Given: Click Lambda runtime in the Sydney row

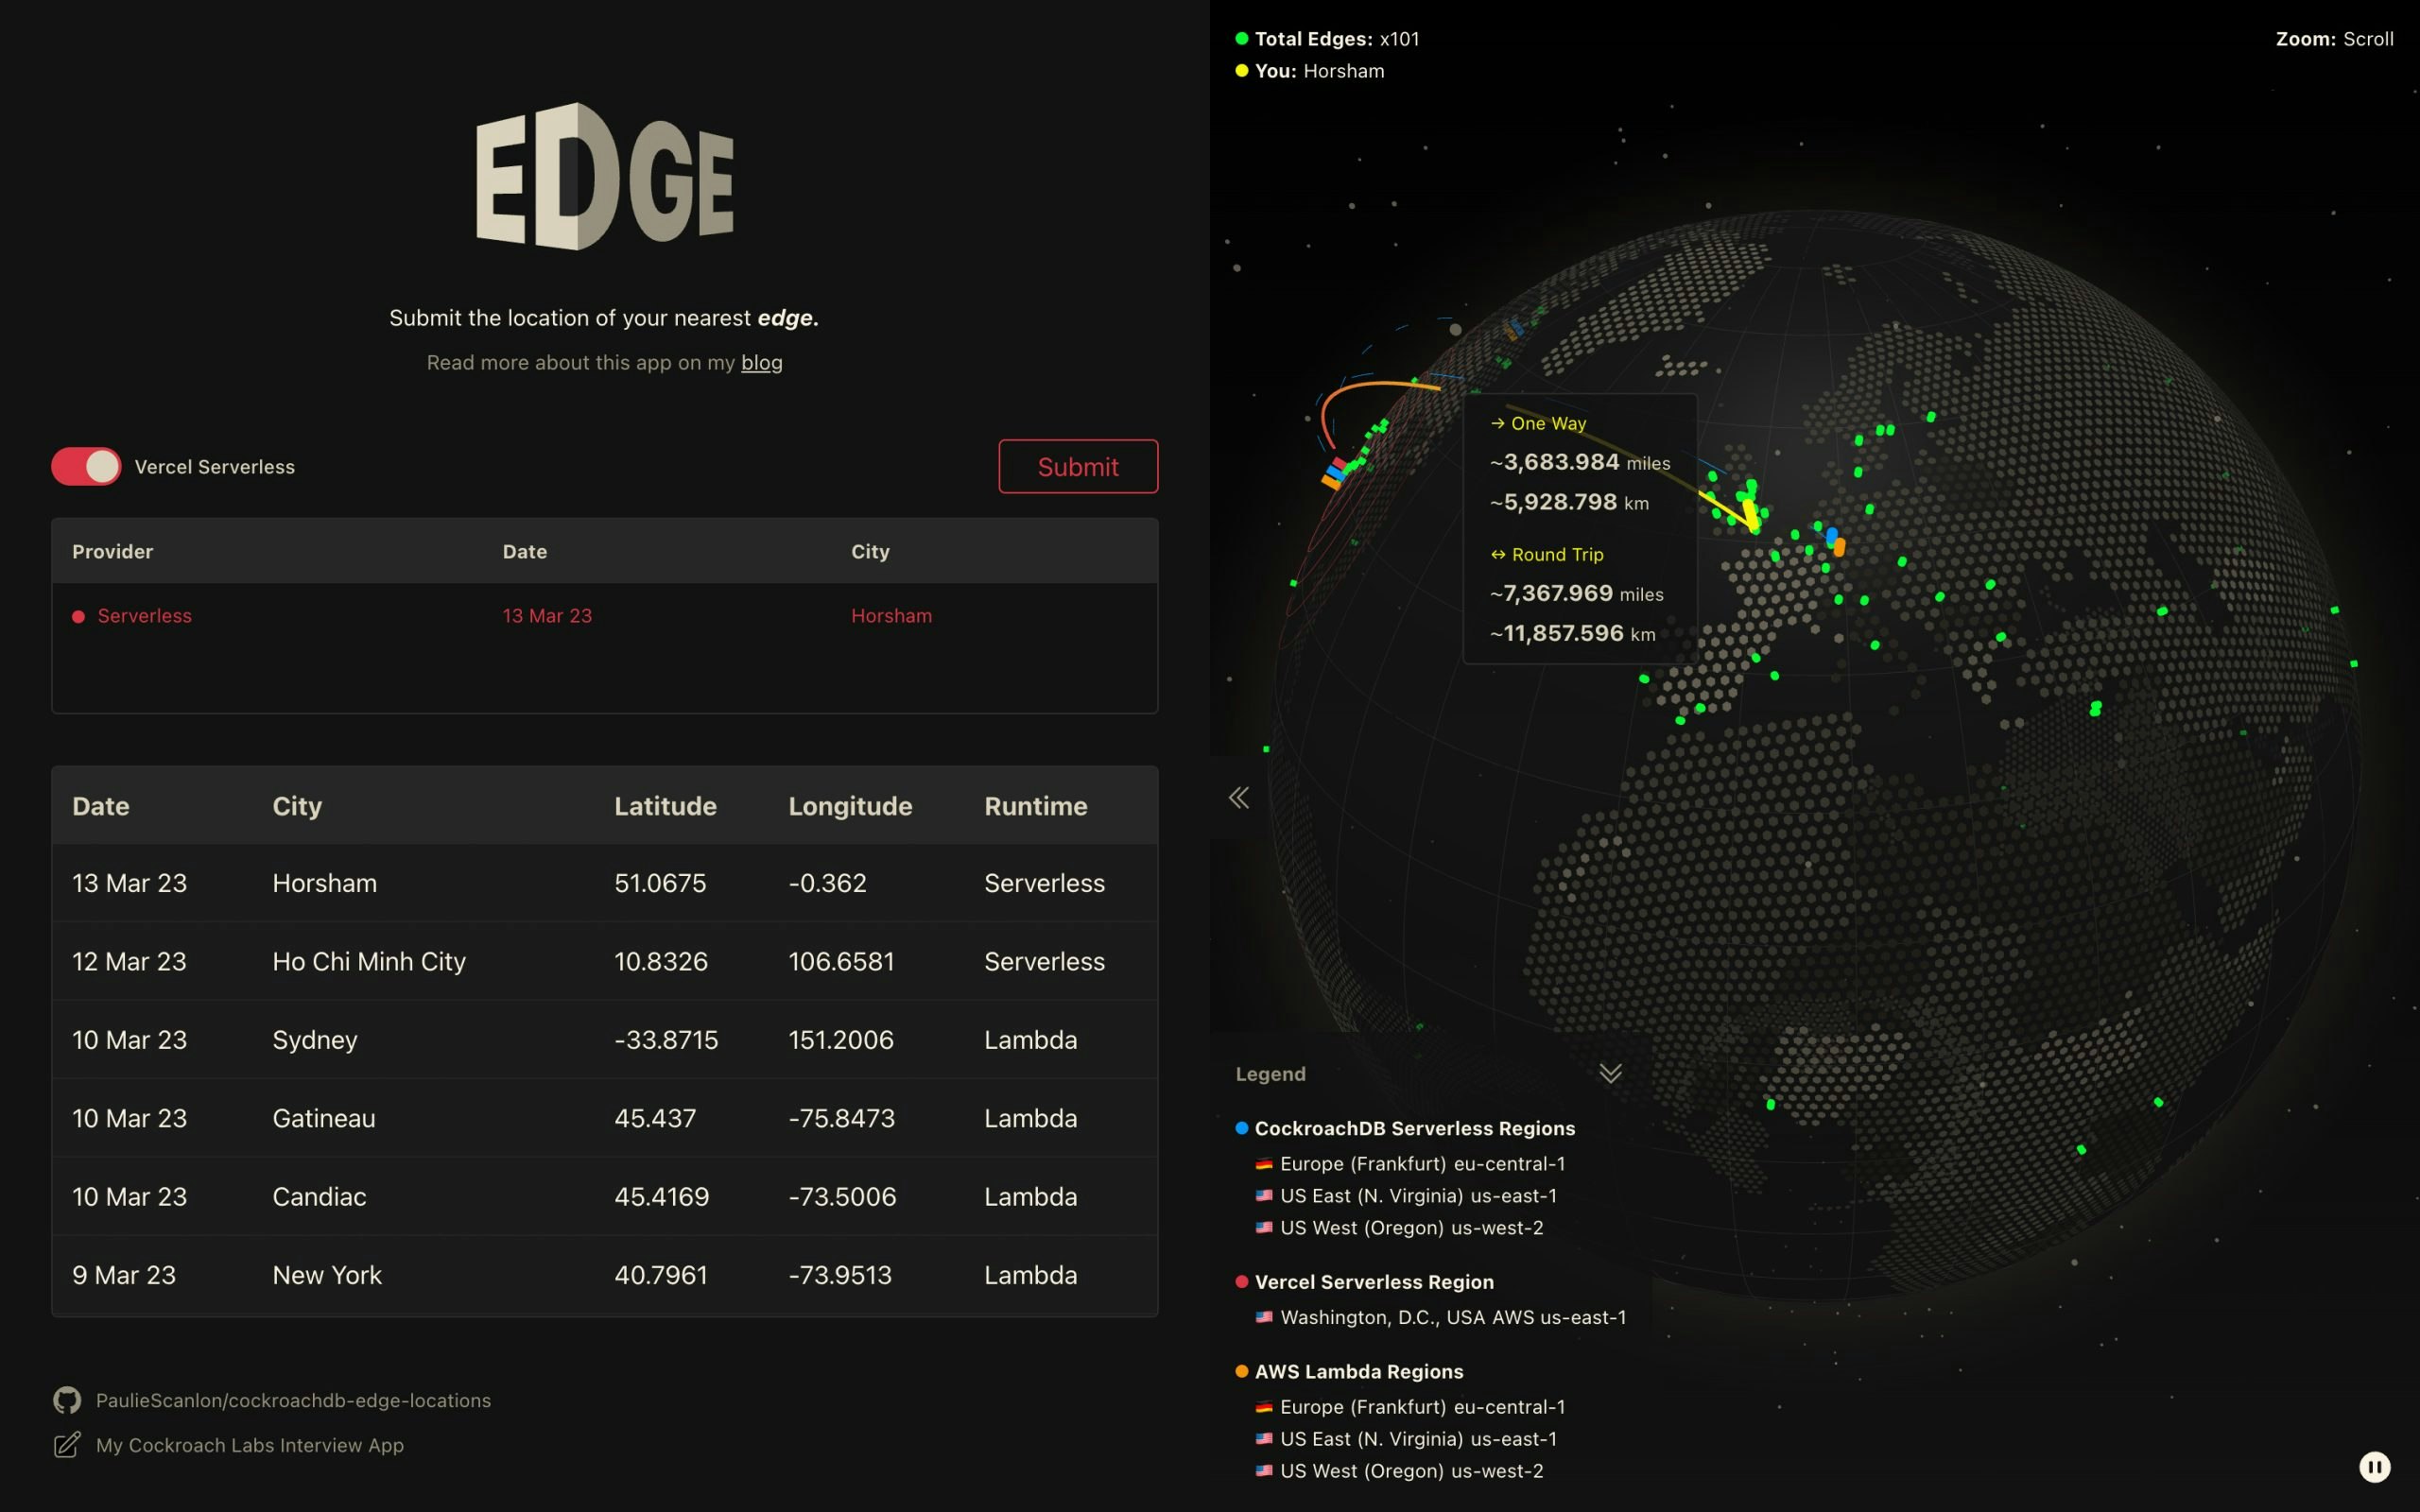Looking at the screenshot, I should (x=1030, y=1040).
